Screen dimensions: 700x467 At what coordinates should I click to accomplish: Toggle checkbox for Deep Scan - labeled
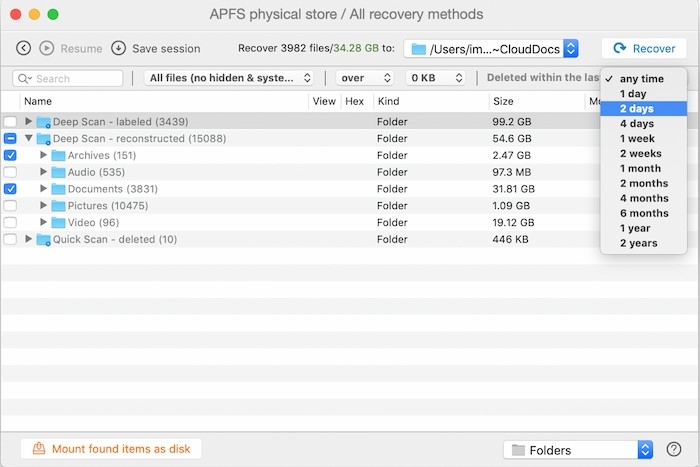[10, 121]
